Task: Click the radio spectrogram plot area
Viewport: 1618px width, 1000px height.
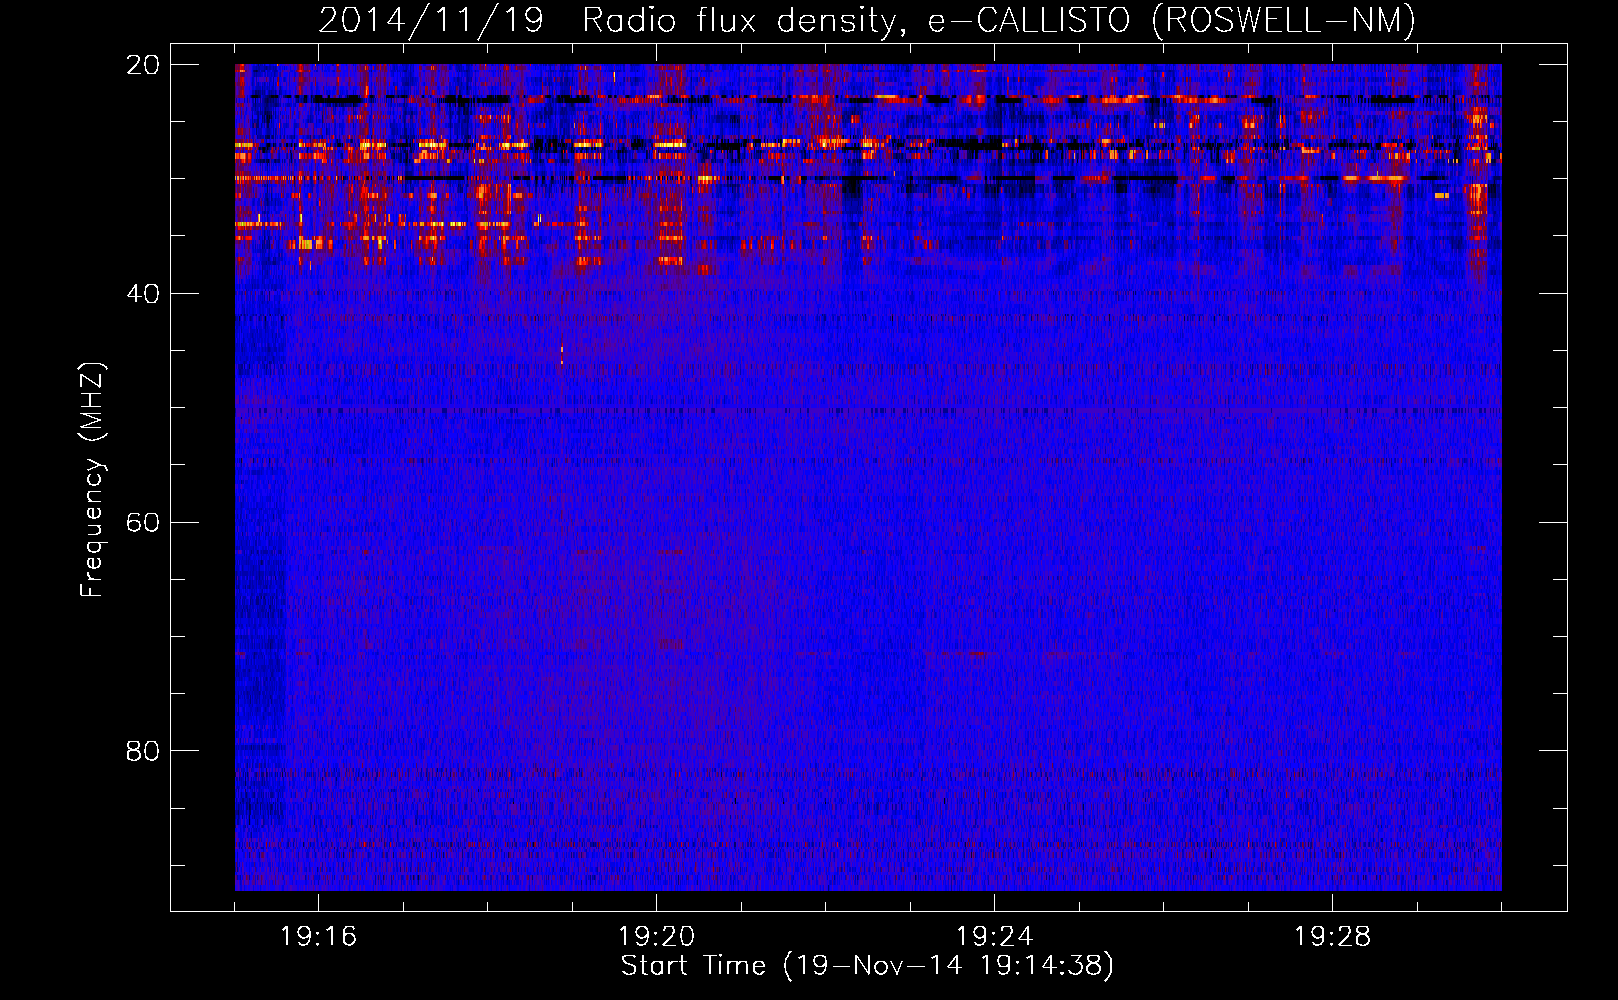Action: tap(868, 477)
